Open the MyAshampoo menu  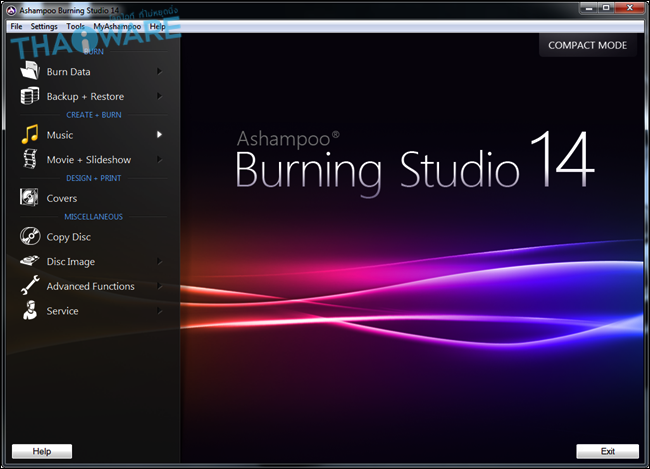click(x=117, y=26)
